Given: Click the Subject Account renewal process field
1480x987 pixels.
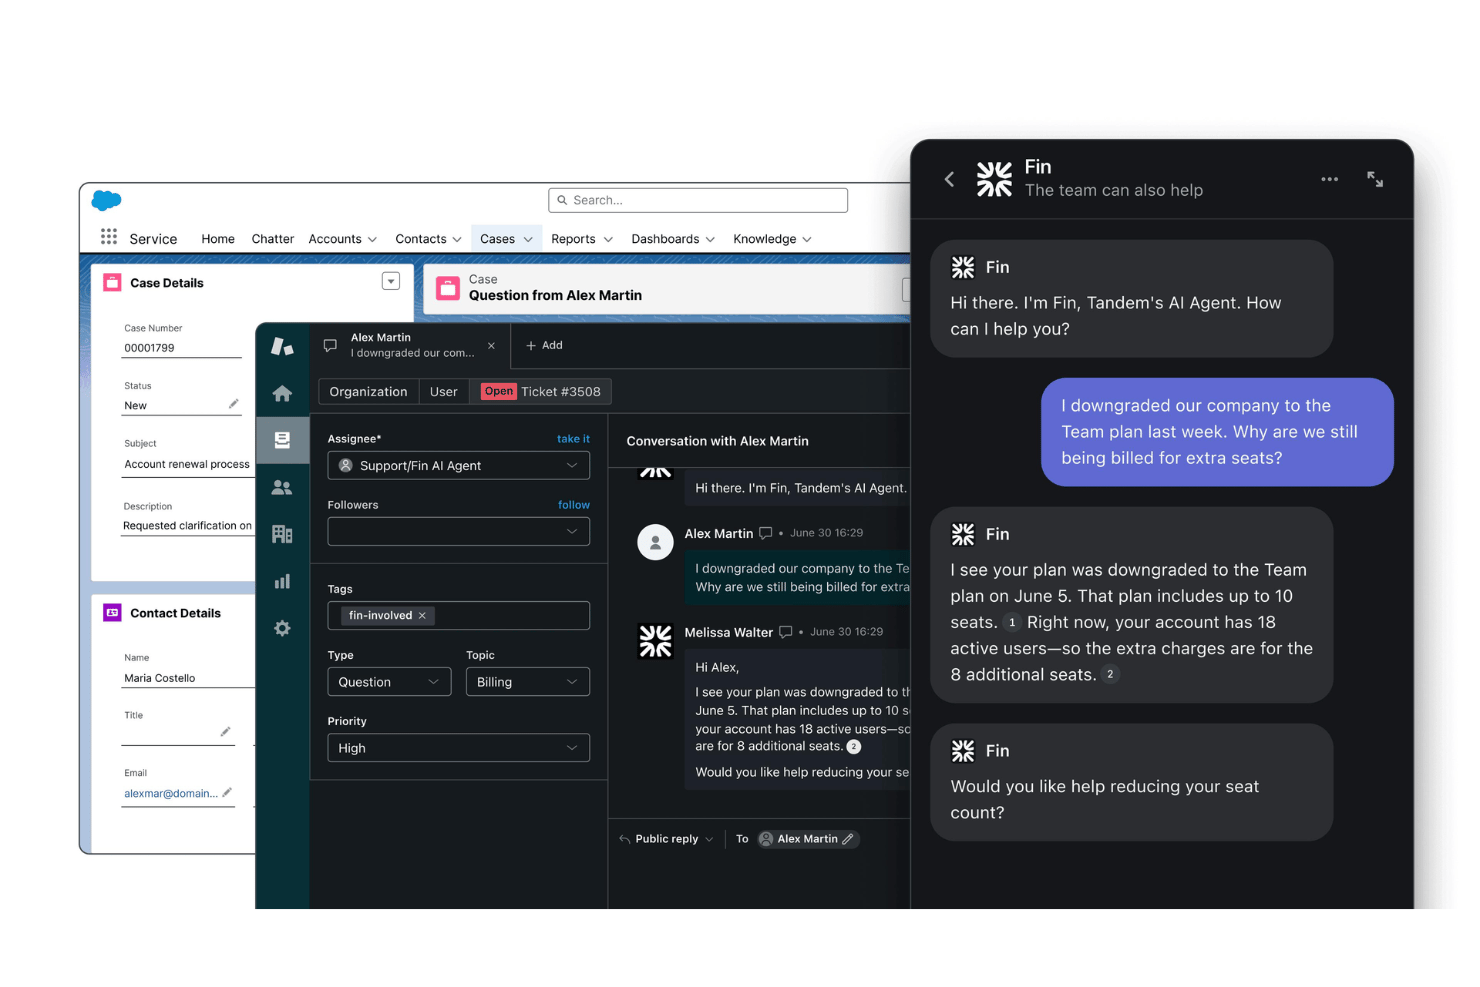Looking at the screenshot, I should (x=188, y=464).
